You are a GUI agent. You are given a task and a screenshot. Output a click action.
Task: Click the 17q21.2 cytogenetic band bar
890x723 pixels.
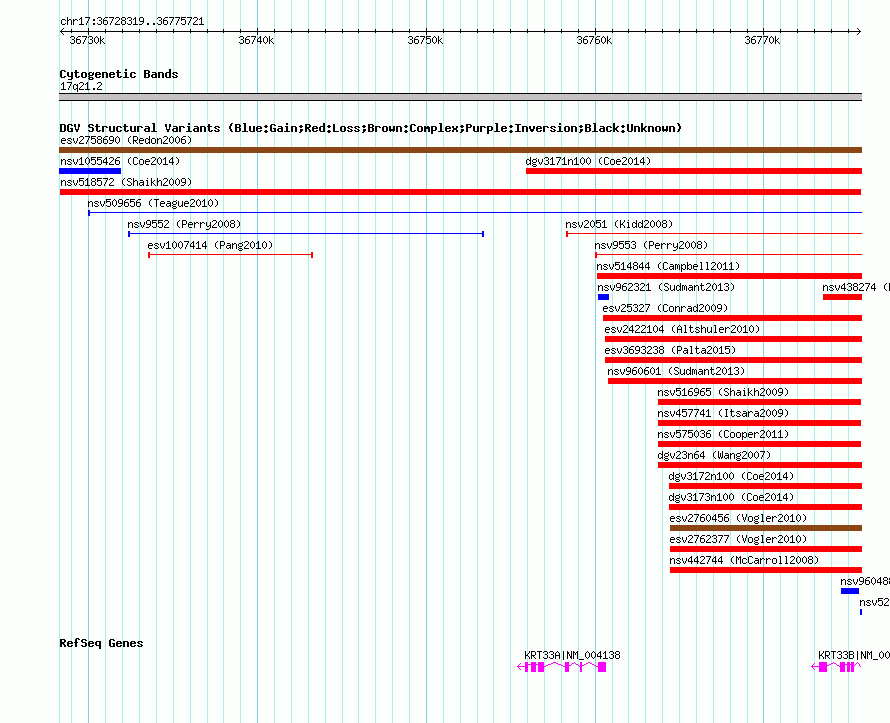(460, 97)
